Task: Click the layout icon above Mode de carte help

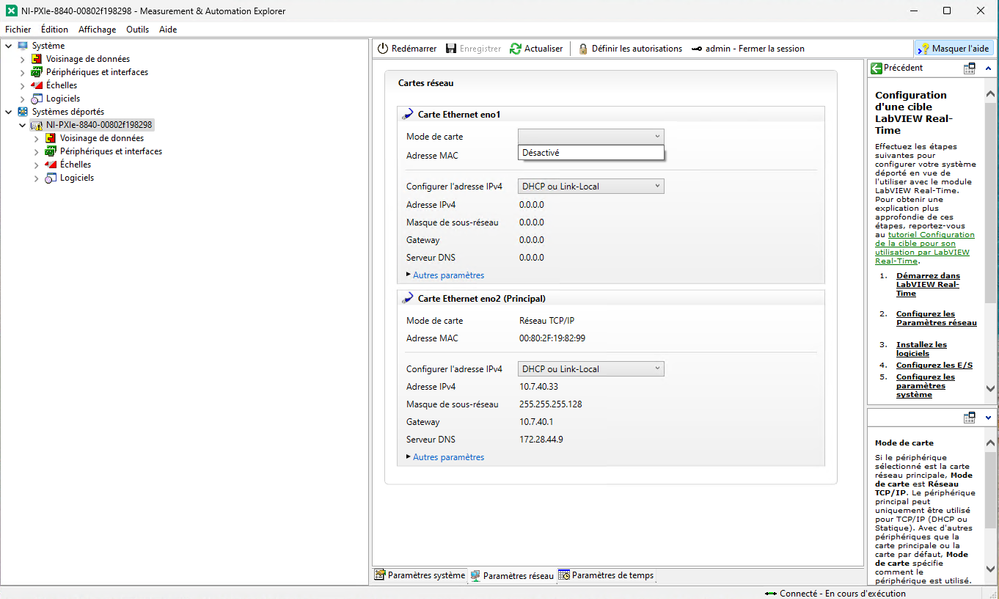Action: pyautogui.click(x=969, y=417)
